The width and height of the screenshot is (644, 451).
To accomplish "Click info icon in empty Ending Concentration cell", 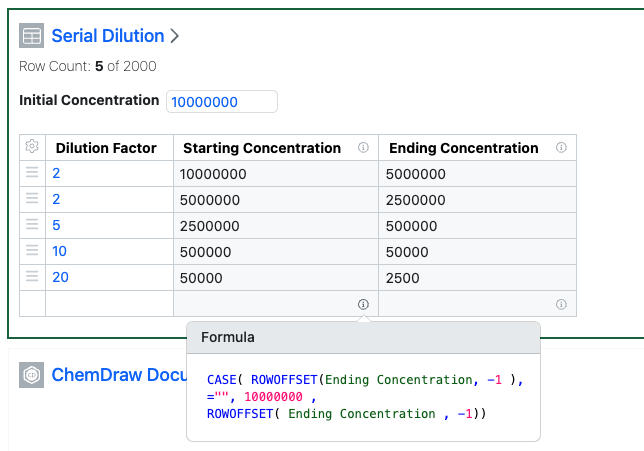I will coord(561,304).
